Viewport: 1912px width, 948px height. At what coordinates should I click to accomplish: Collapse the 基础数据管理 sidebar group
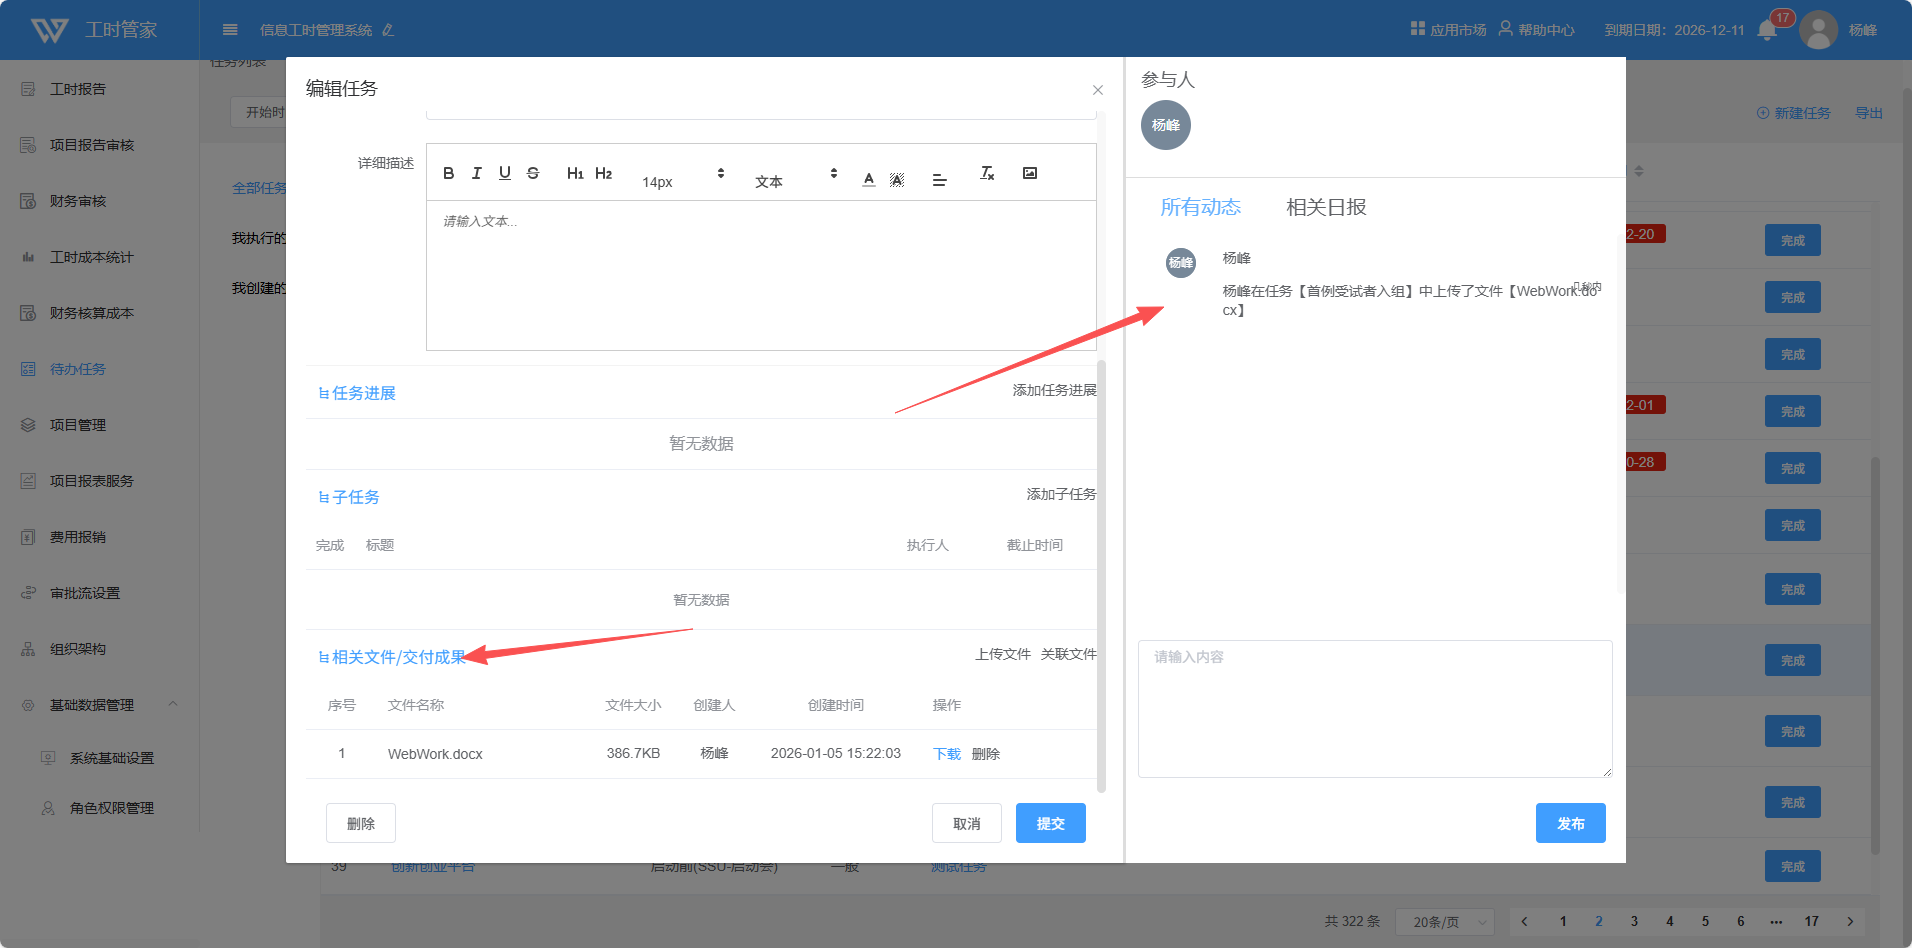pos(173,705)
